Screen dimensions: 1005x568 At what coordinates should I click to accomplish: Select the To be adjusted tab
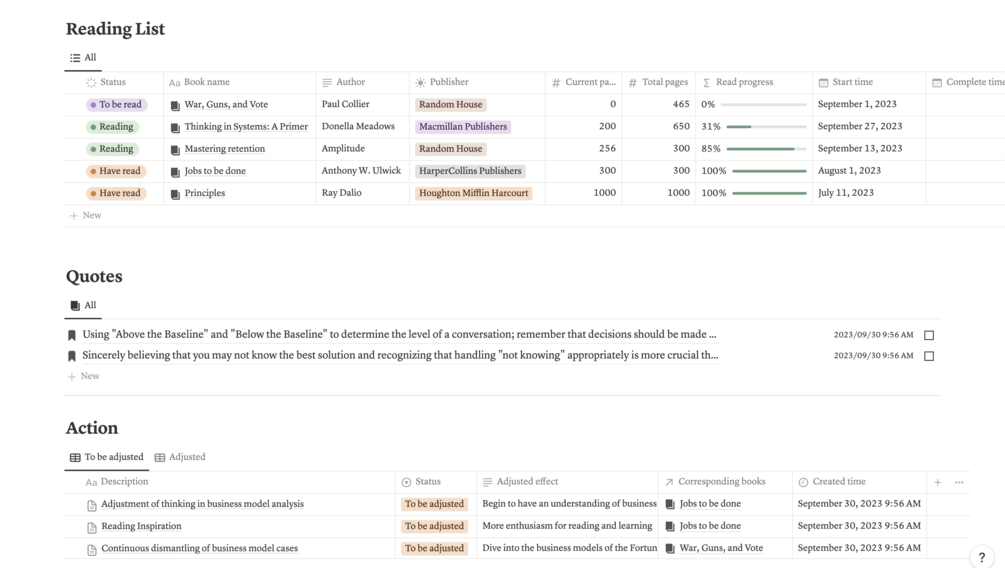106,457
